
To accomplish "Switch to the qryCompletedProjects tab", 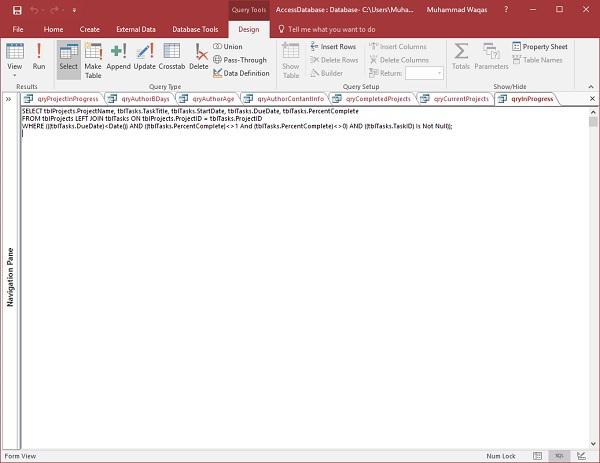I will (x=373, y=99).
